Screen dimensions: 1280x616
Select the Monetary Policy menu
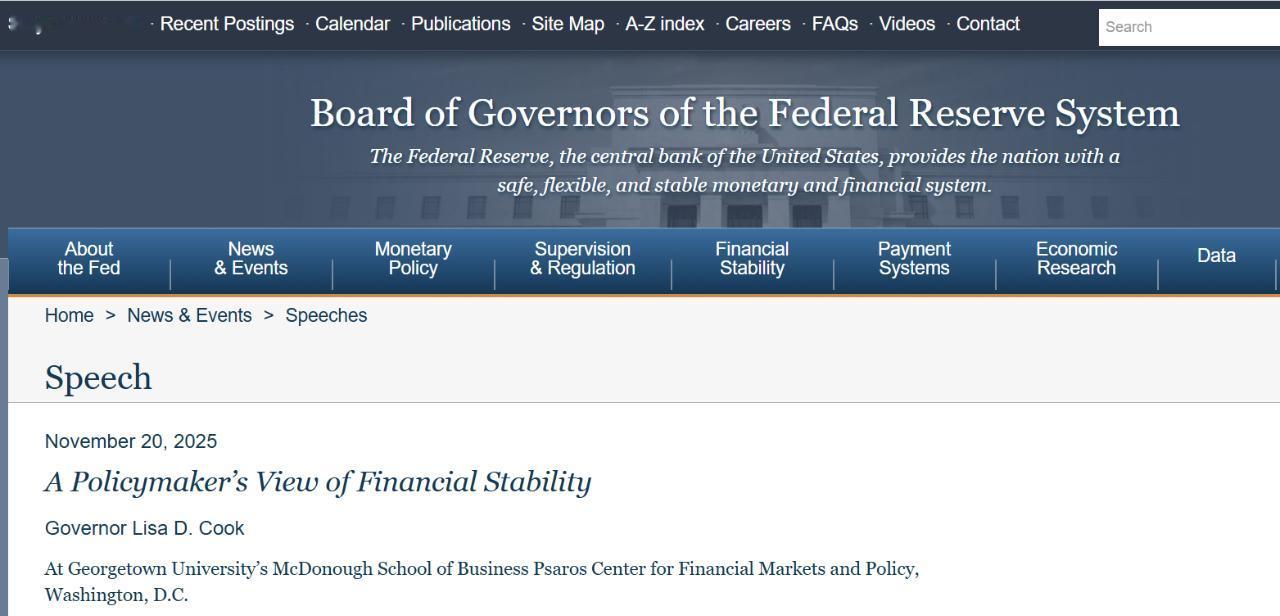click(x=413, y=258)
